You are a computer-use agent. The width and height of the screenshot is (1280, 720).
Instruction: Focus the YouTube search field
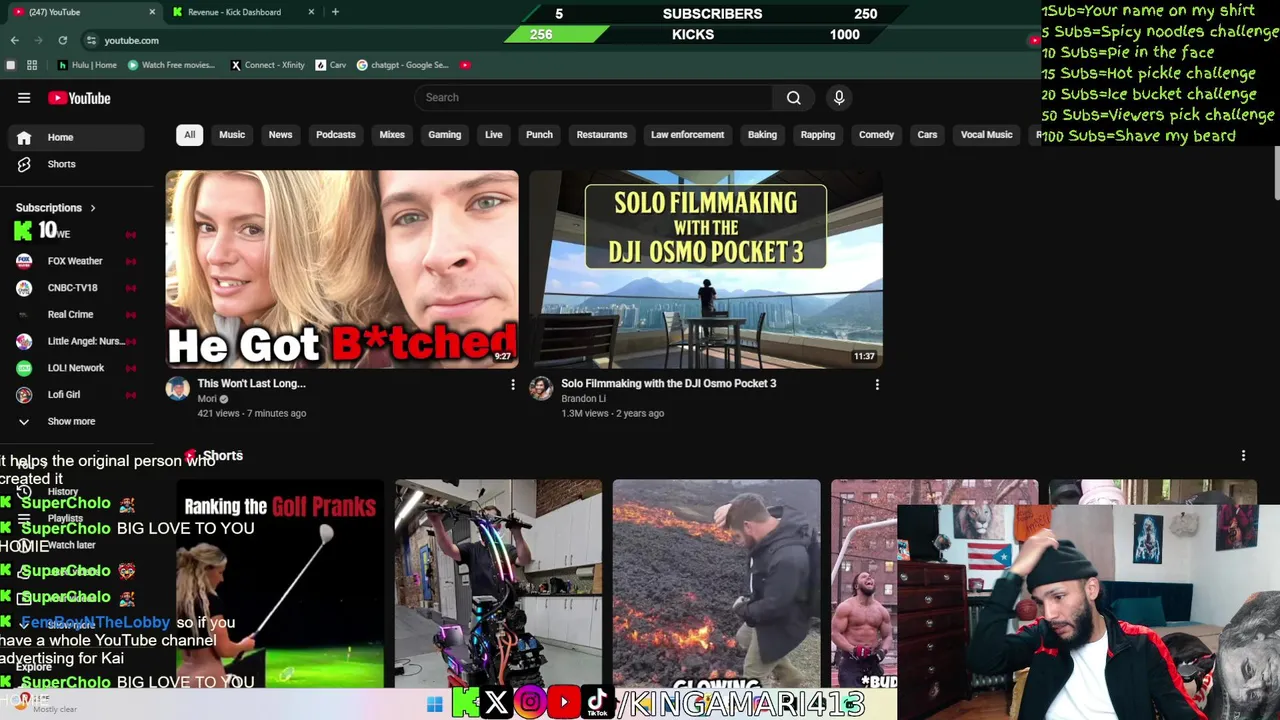tap(593, 98)
